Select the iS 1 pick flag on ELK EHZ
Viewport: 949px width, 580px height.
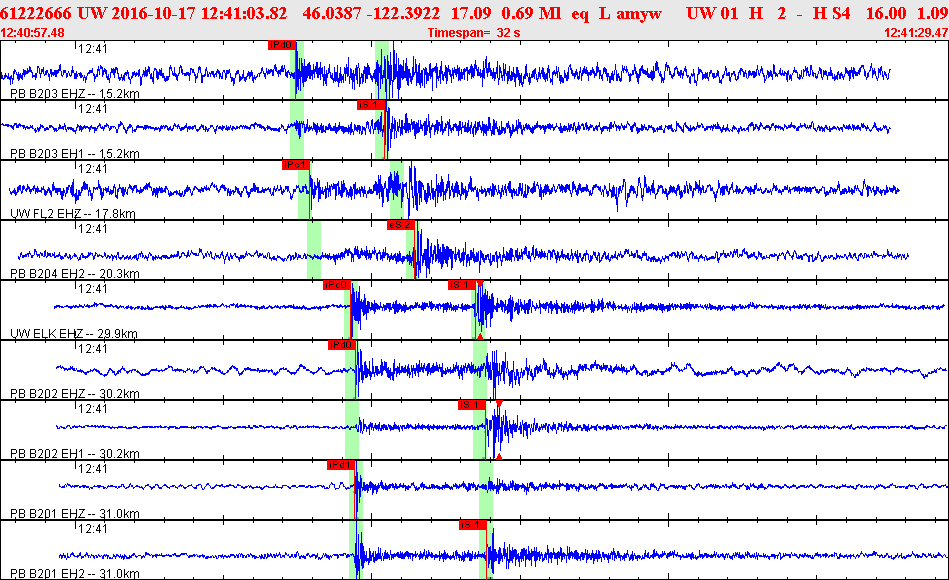pos(461,285)
